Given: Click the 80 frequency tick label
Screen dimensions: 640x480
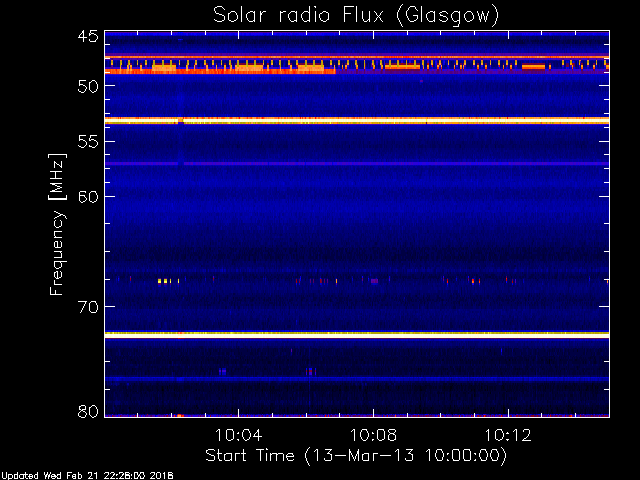Looking at the screenshot, I should point(88,411).
